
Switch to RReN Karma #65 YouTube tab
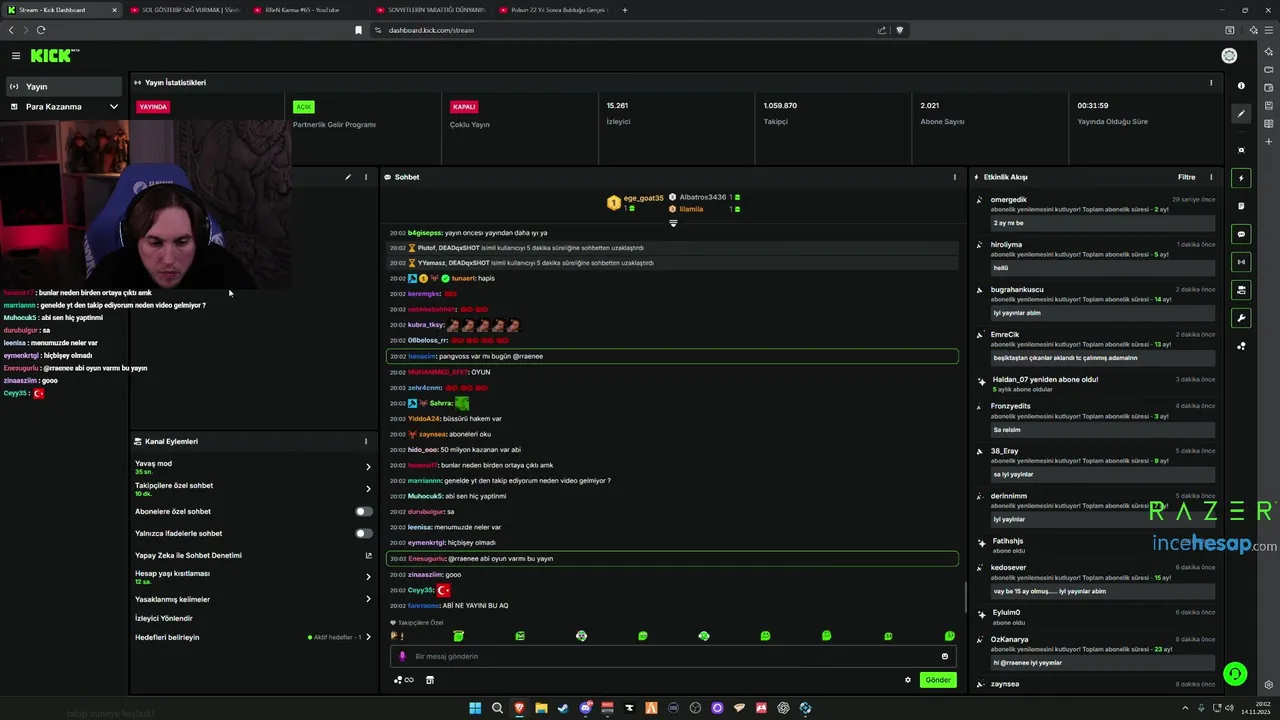click(x=306, y=10)
